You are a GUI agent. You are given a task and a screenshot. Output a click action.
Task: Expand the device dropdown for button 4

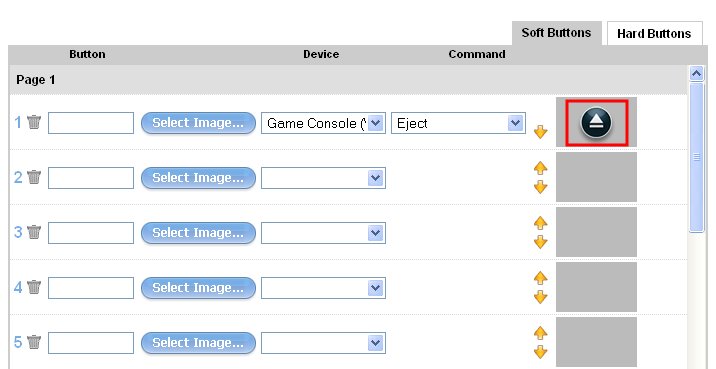[x=323, y=288]
